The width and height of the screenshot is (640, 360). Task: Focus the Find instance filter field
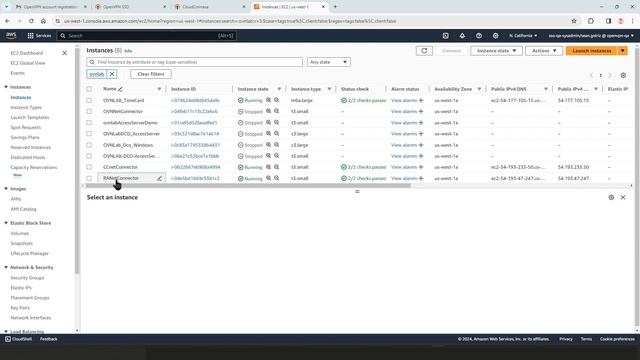195,62
